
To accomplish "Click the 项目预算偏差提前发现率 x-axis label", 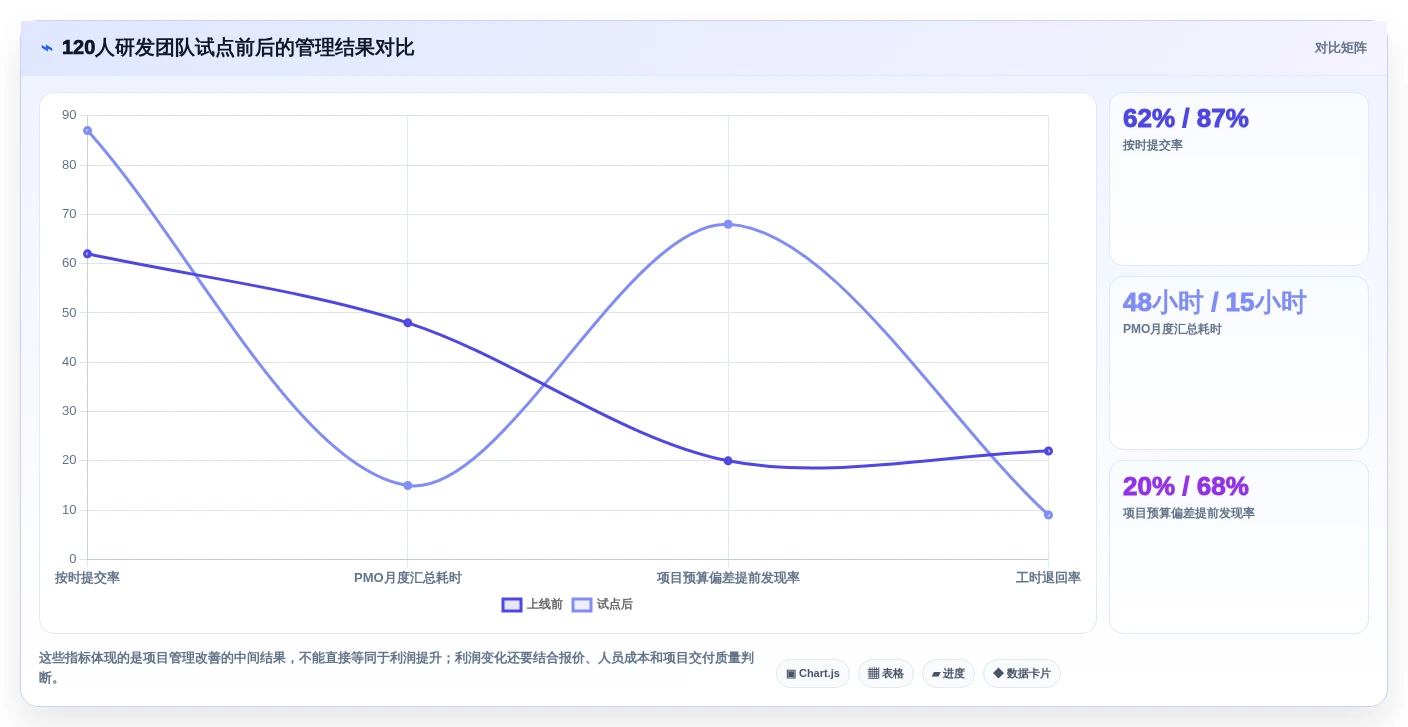I will (x=728, y=578).
